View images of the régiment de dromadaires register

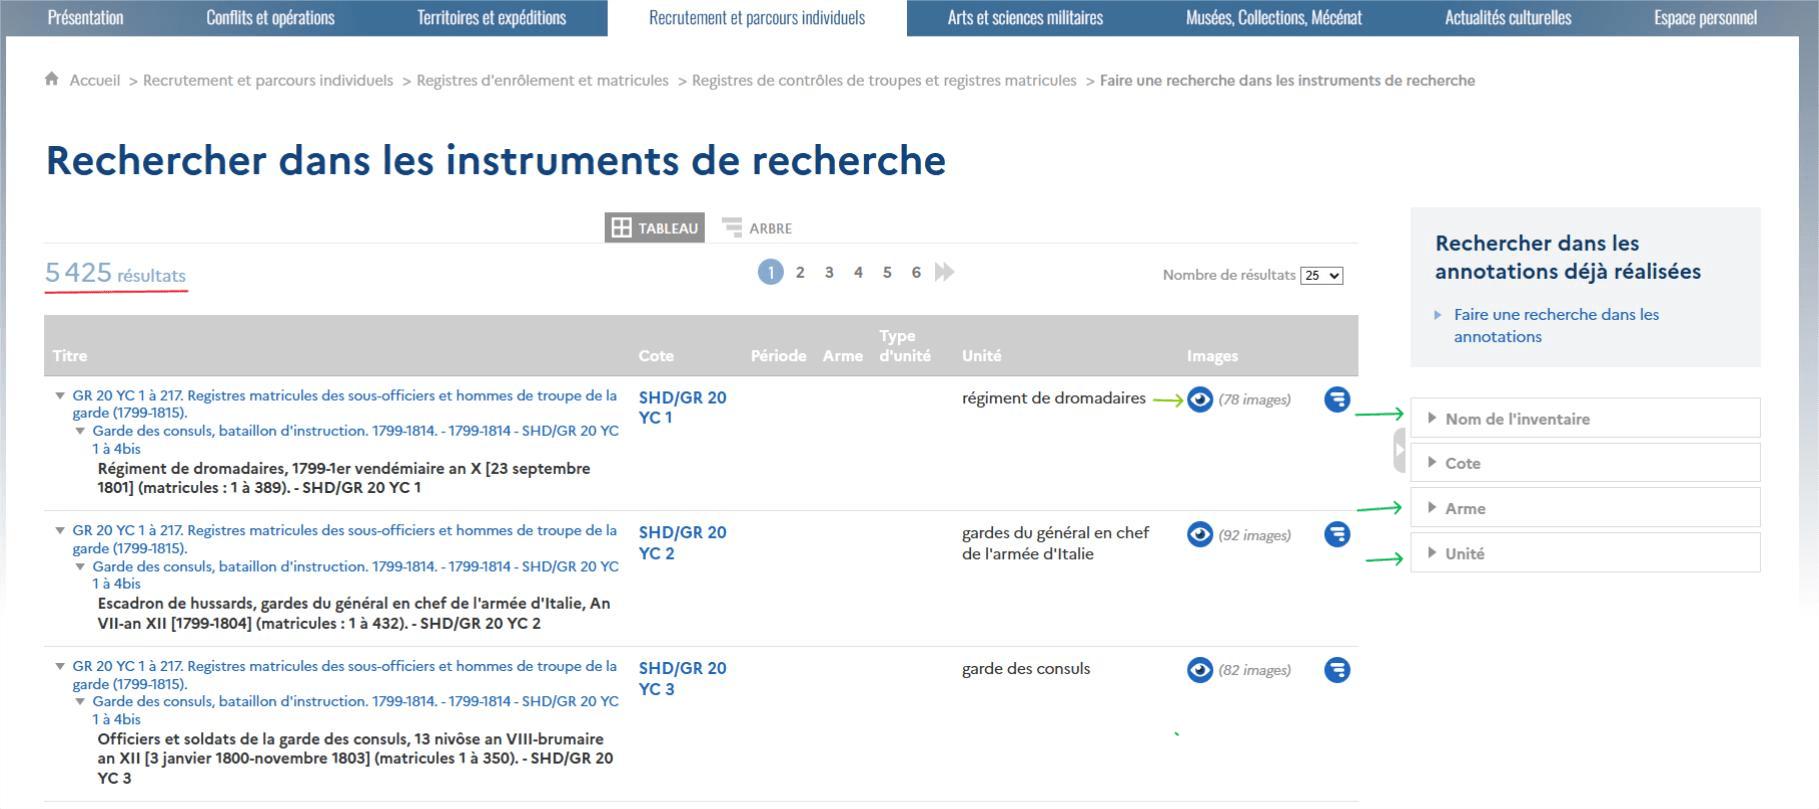(x=1199, y=400)
